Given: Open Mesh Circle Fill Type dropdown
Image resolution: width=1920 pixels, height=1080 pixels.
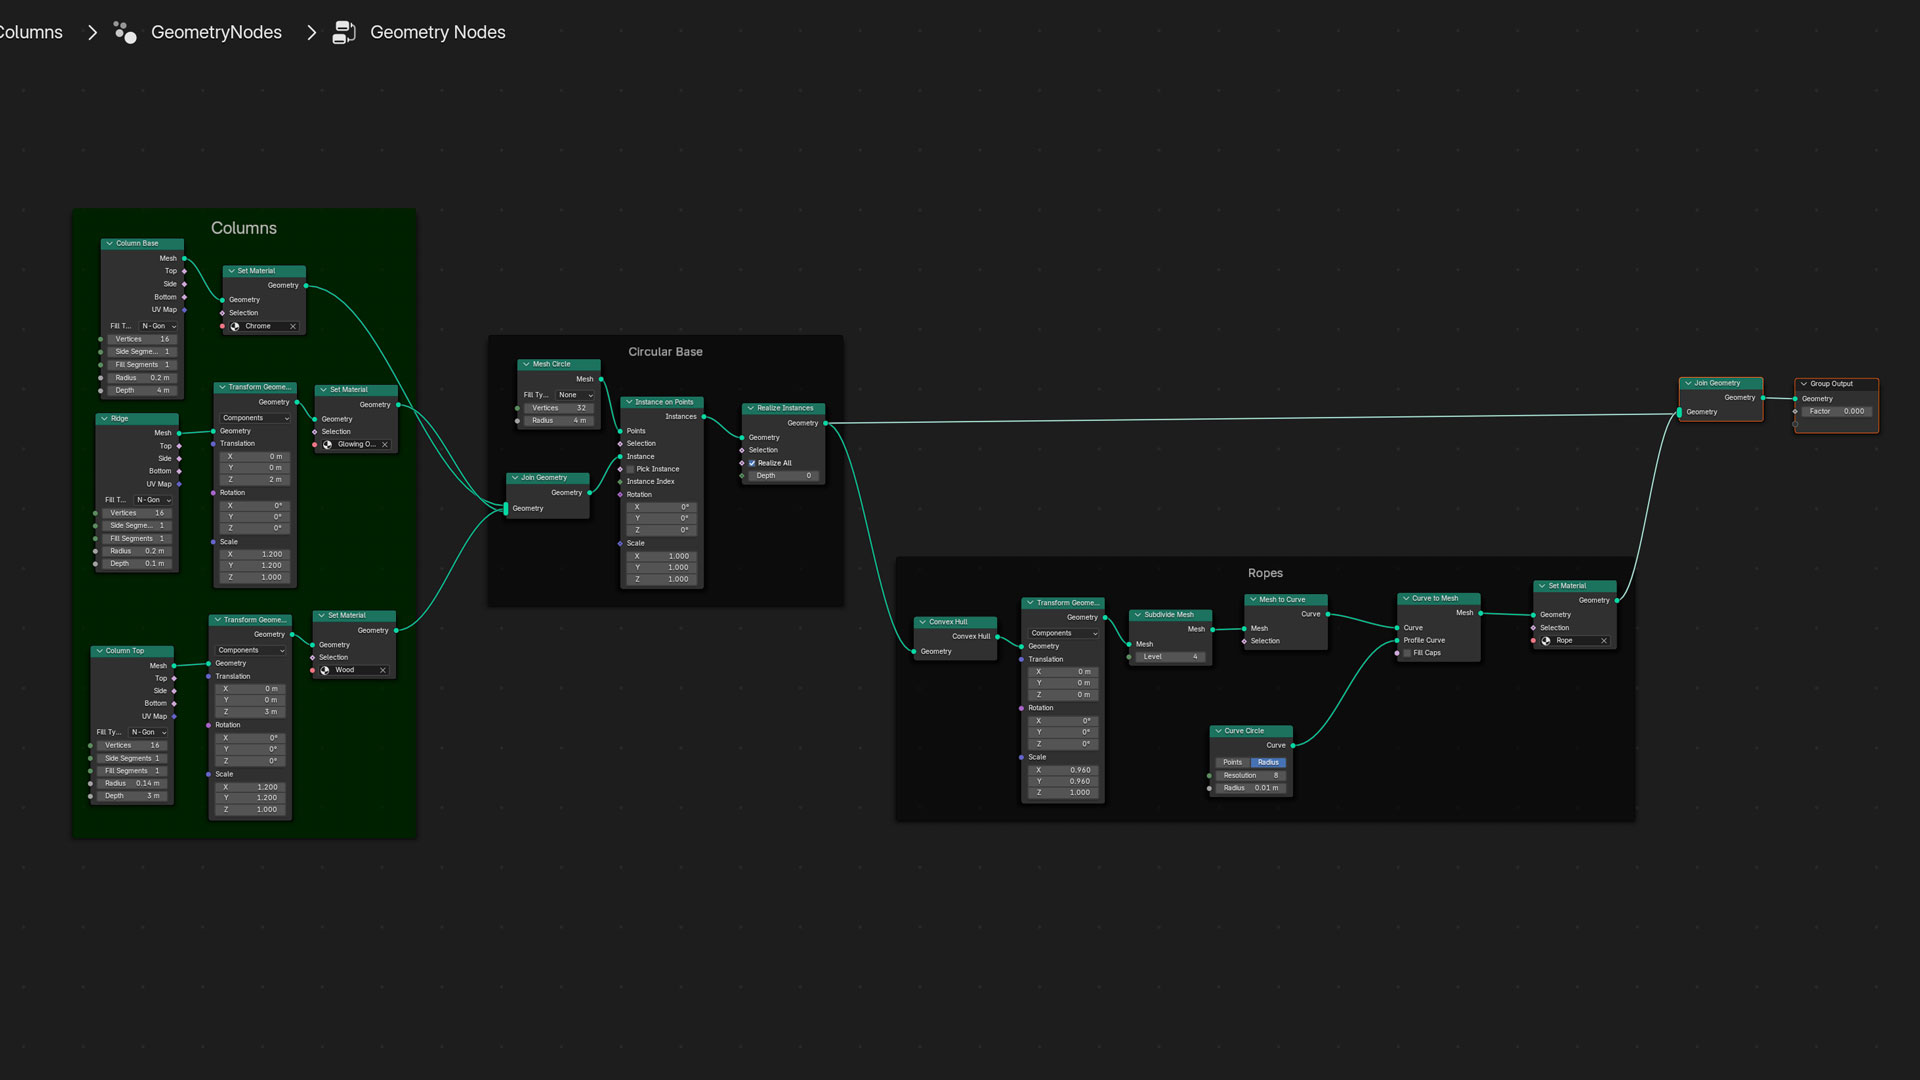Looking at the screenshot, I should pos(575,395).
